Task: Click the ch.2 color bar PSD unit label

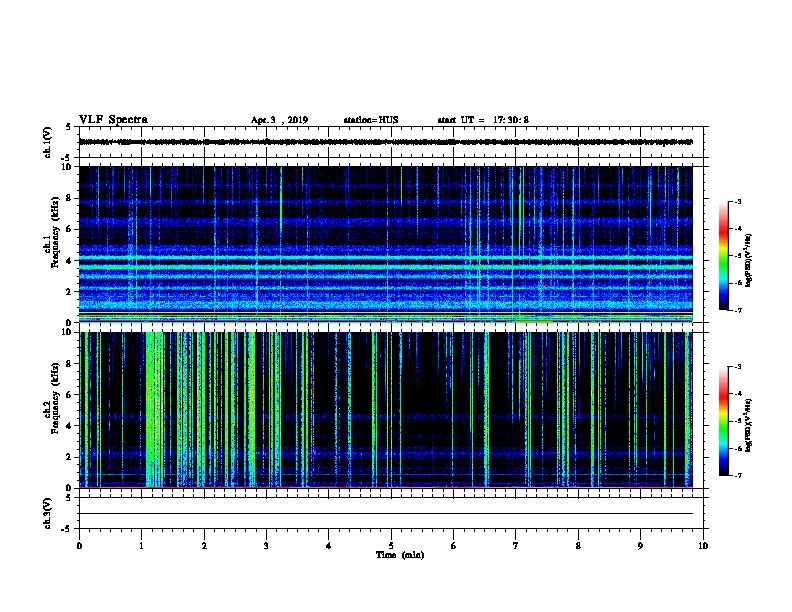Action: pyautogui.click(x=748, y=425)
